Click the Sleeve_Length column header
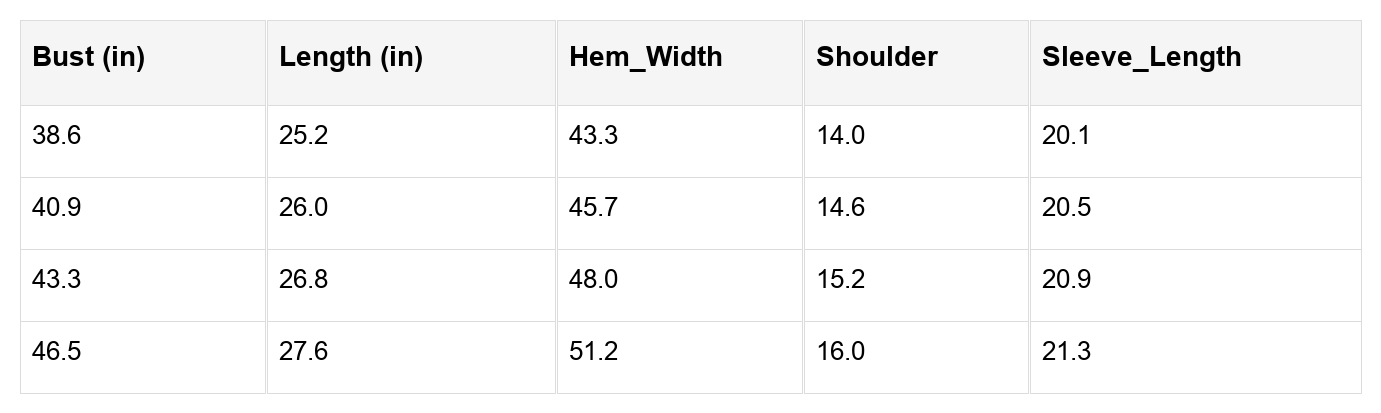 coord(1141,58)
